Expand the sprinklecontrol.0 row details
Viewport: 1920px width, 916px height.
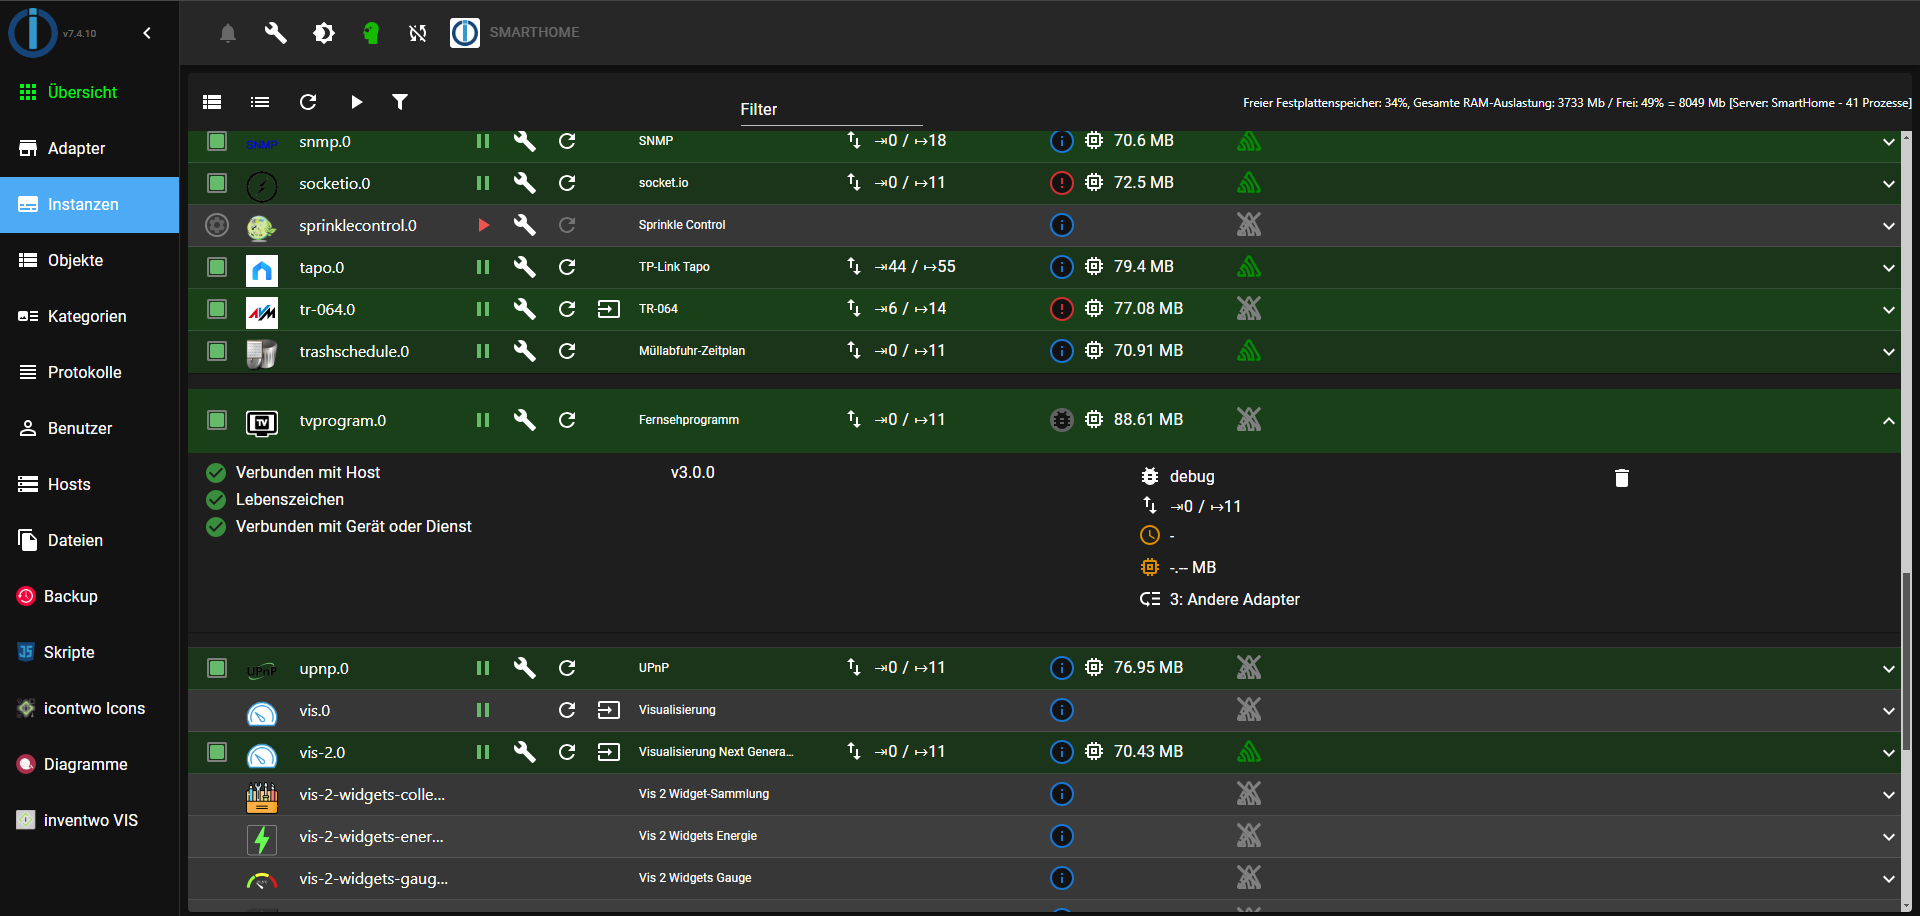pyautogui.click(x=1888, y=226)
